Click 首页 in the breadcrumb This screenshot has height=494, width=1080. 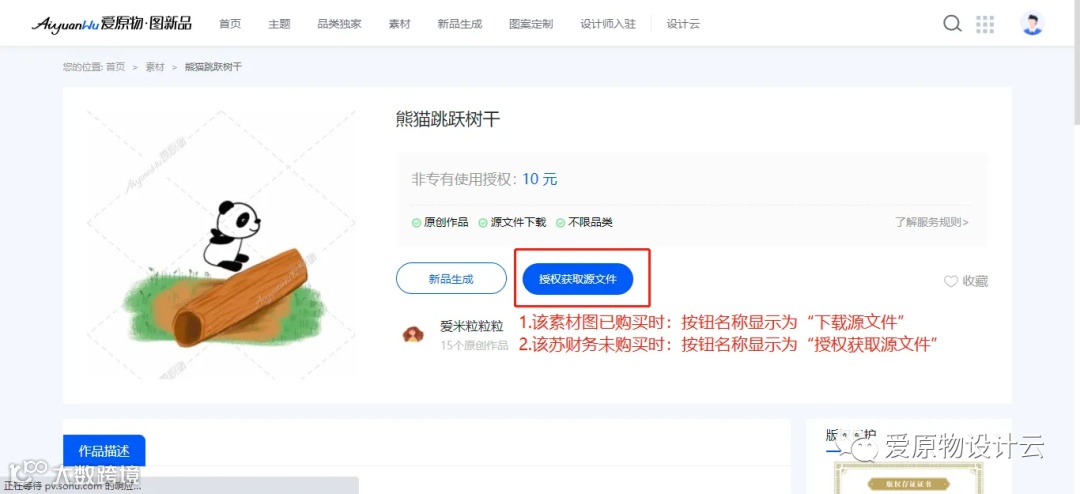pos(115,67)
